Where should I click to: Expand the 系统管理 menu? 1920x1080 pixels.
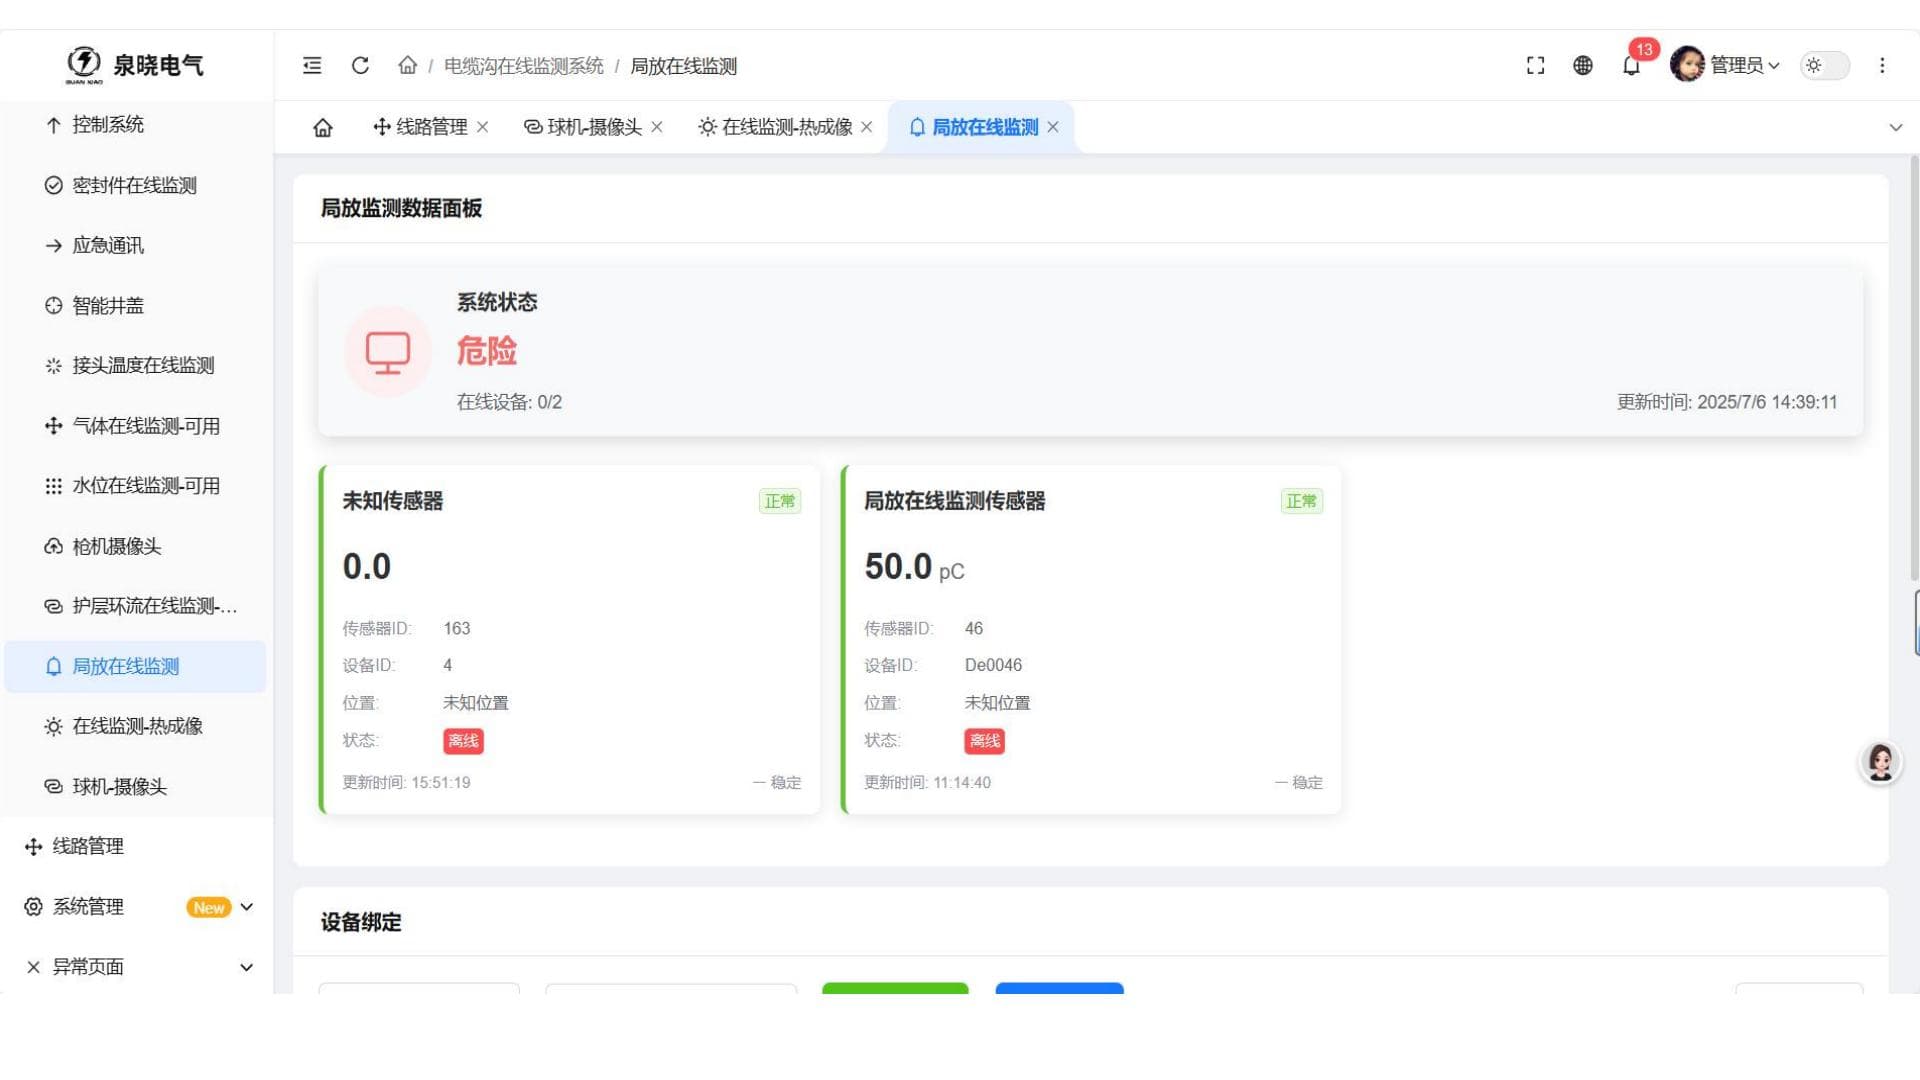(x=138, y=907)
